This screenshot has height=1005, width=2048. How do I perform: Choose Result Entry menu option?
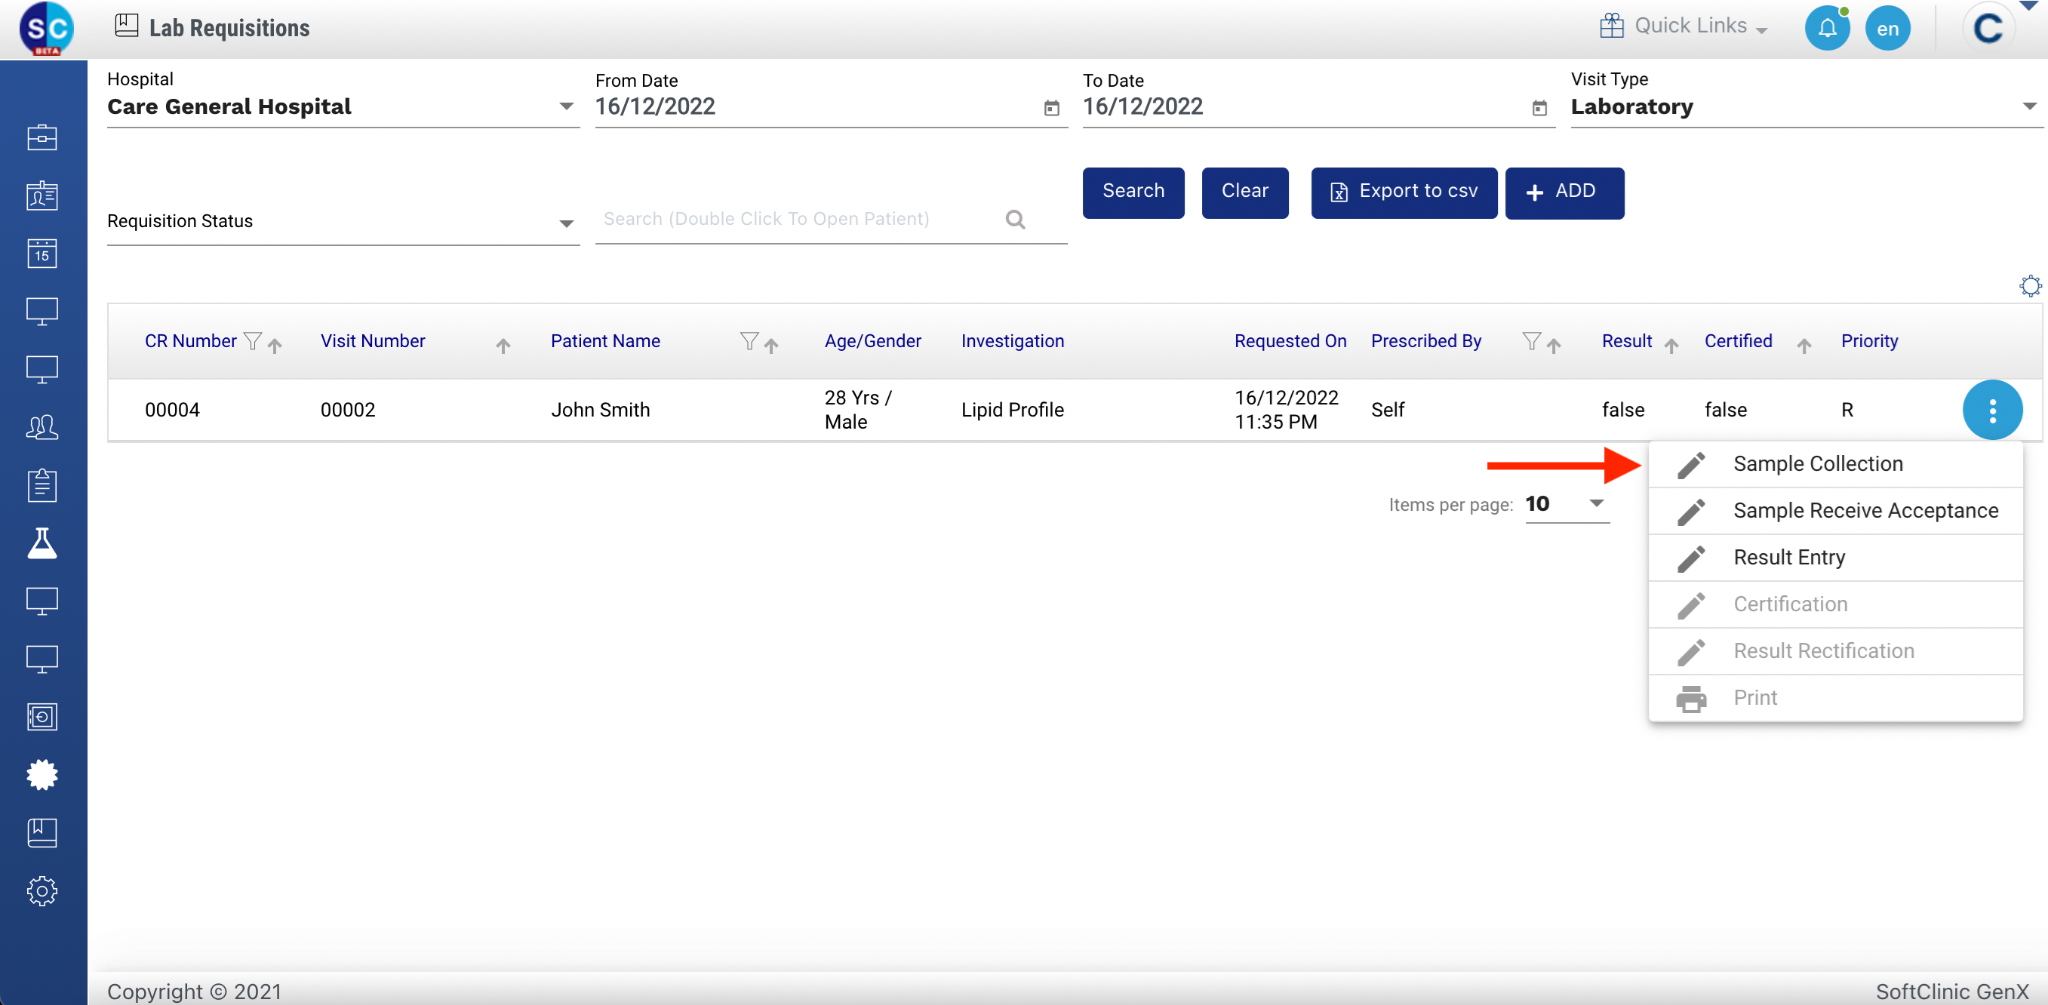click(1788, 558)
